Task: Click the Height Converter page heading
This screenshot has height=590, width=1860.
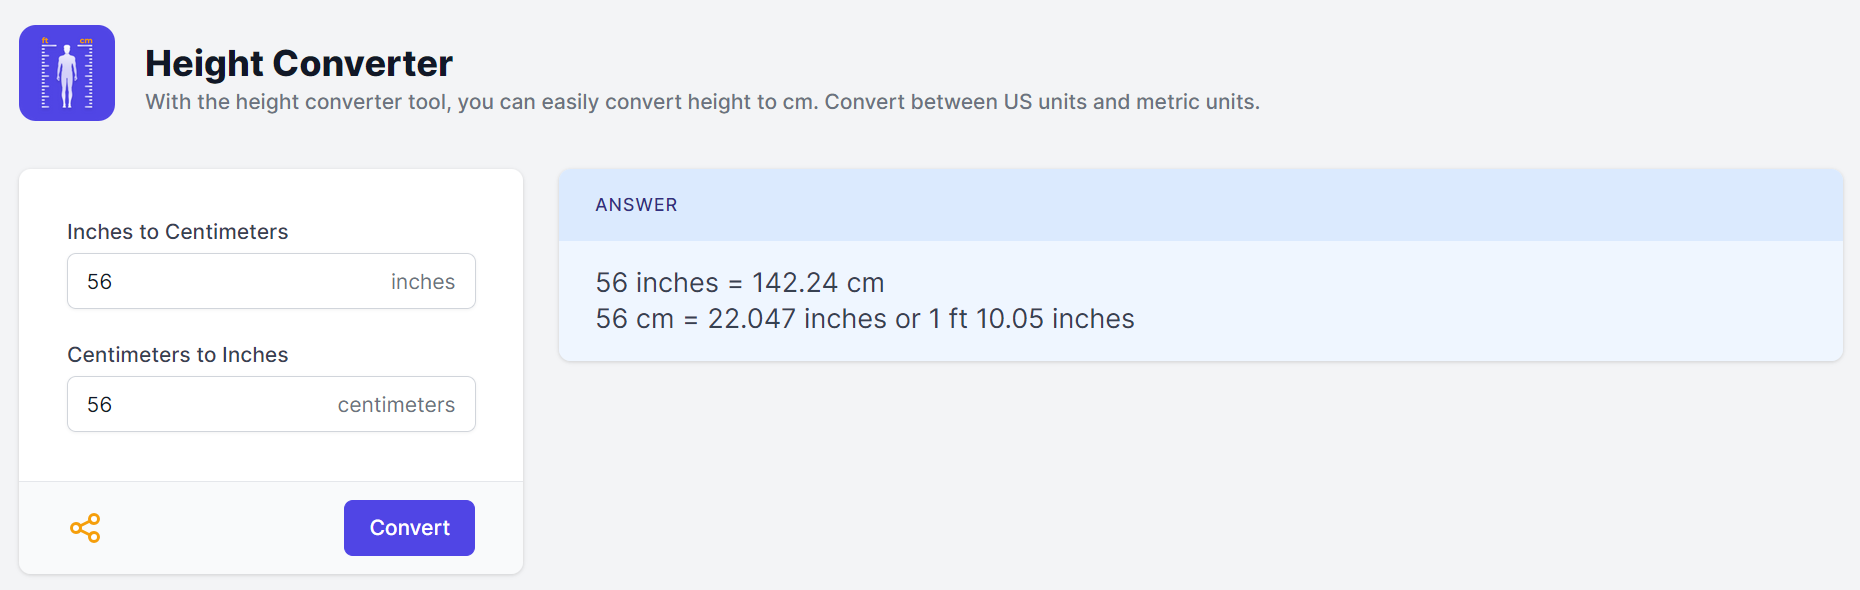Action: pos(299,64)
